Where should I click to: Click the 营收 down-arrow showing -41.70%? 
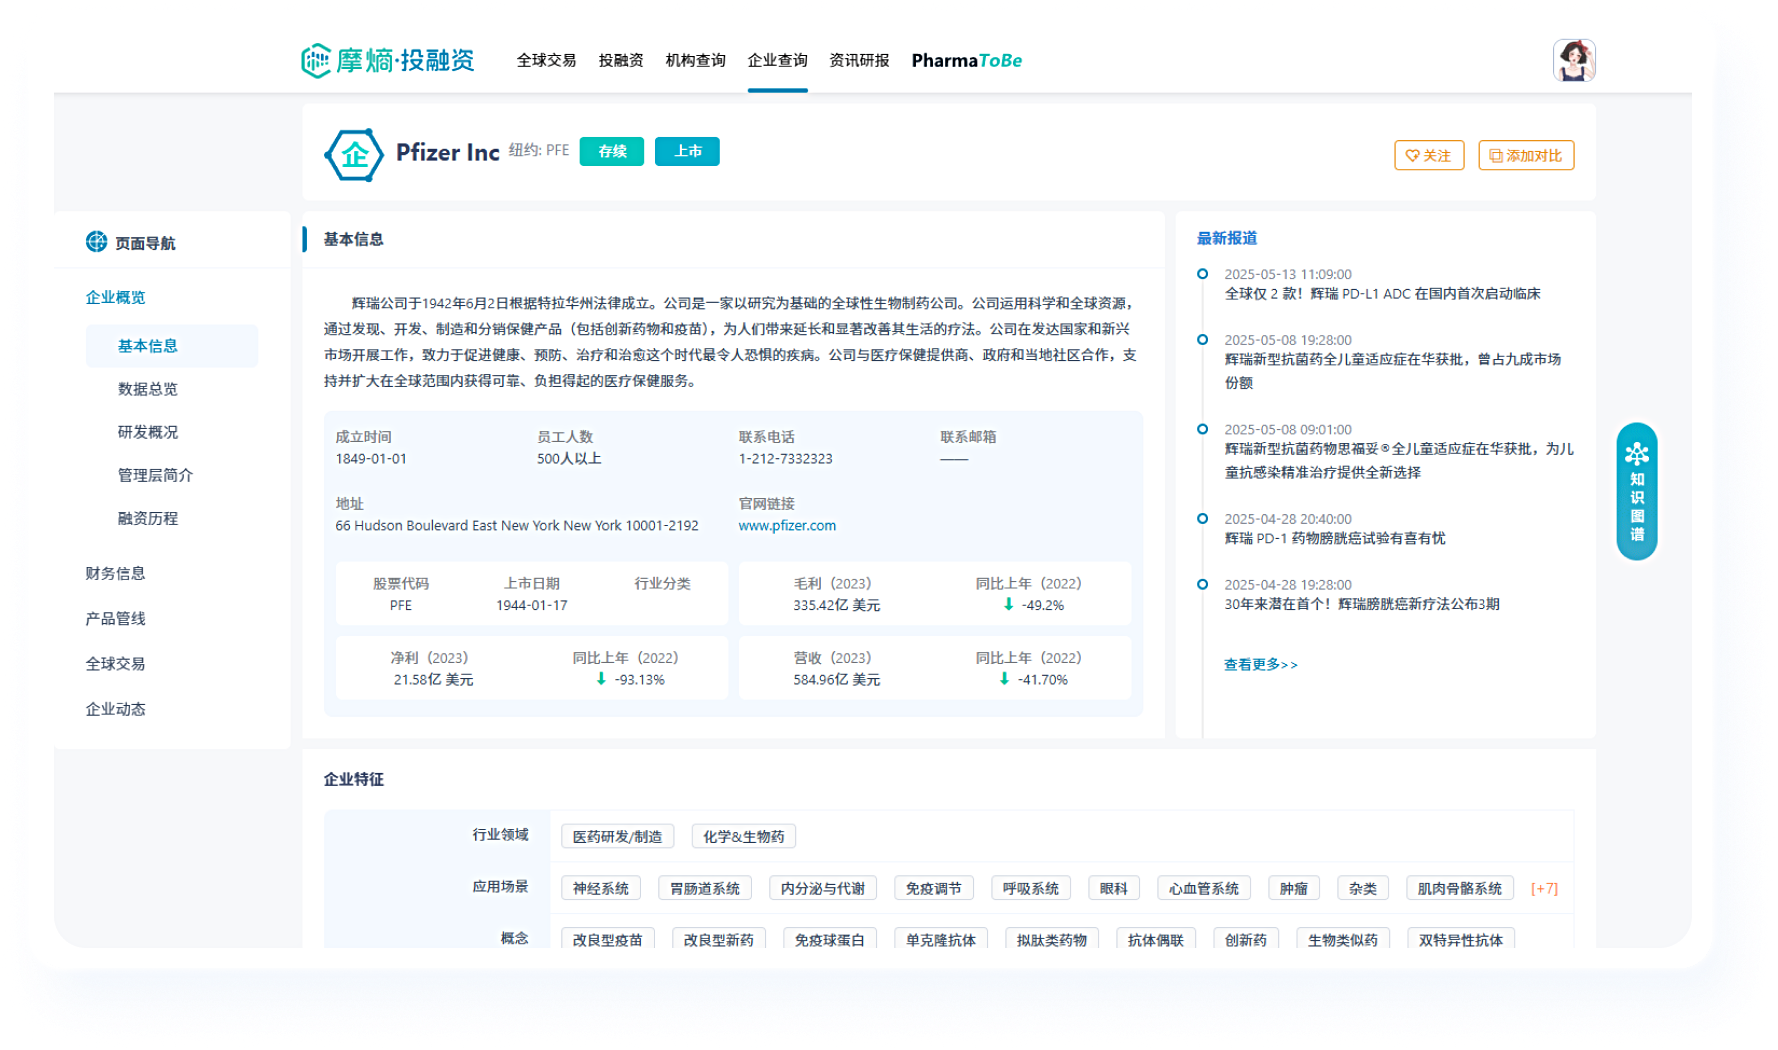coord(1004,678)
